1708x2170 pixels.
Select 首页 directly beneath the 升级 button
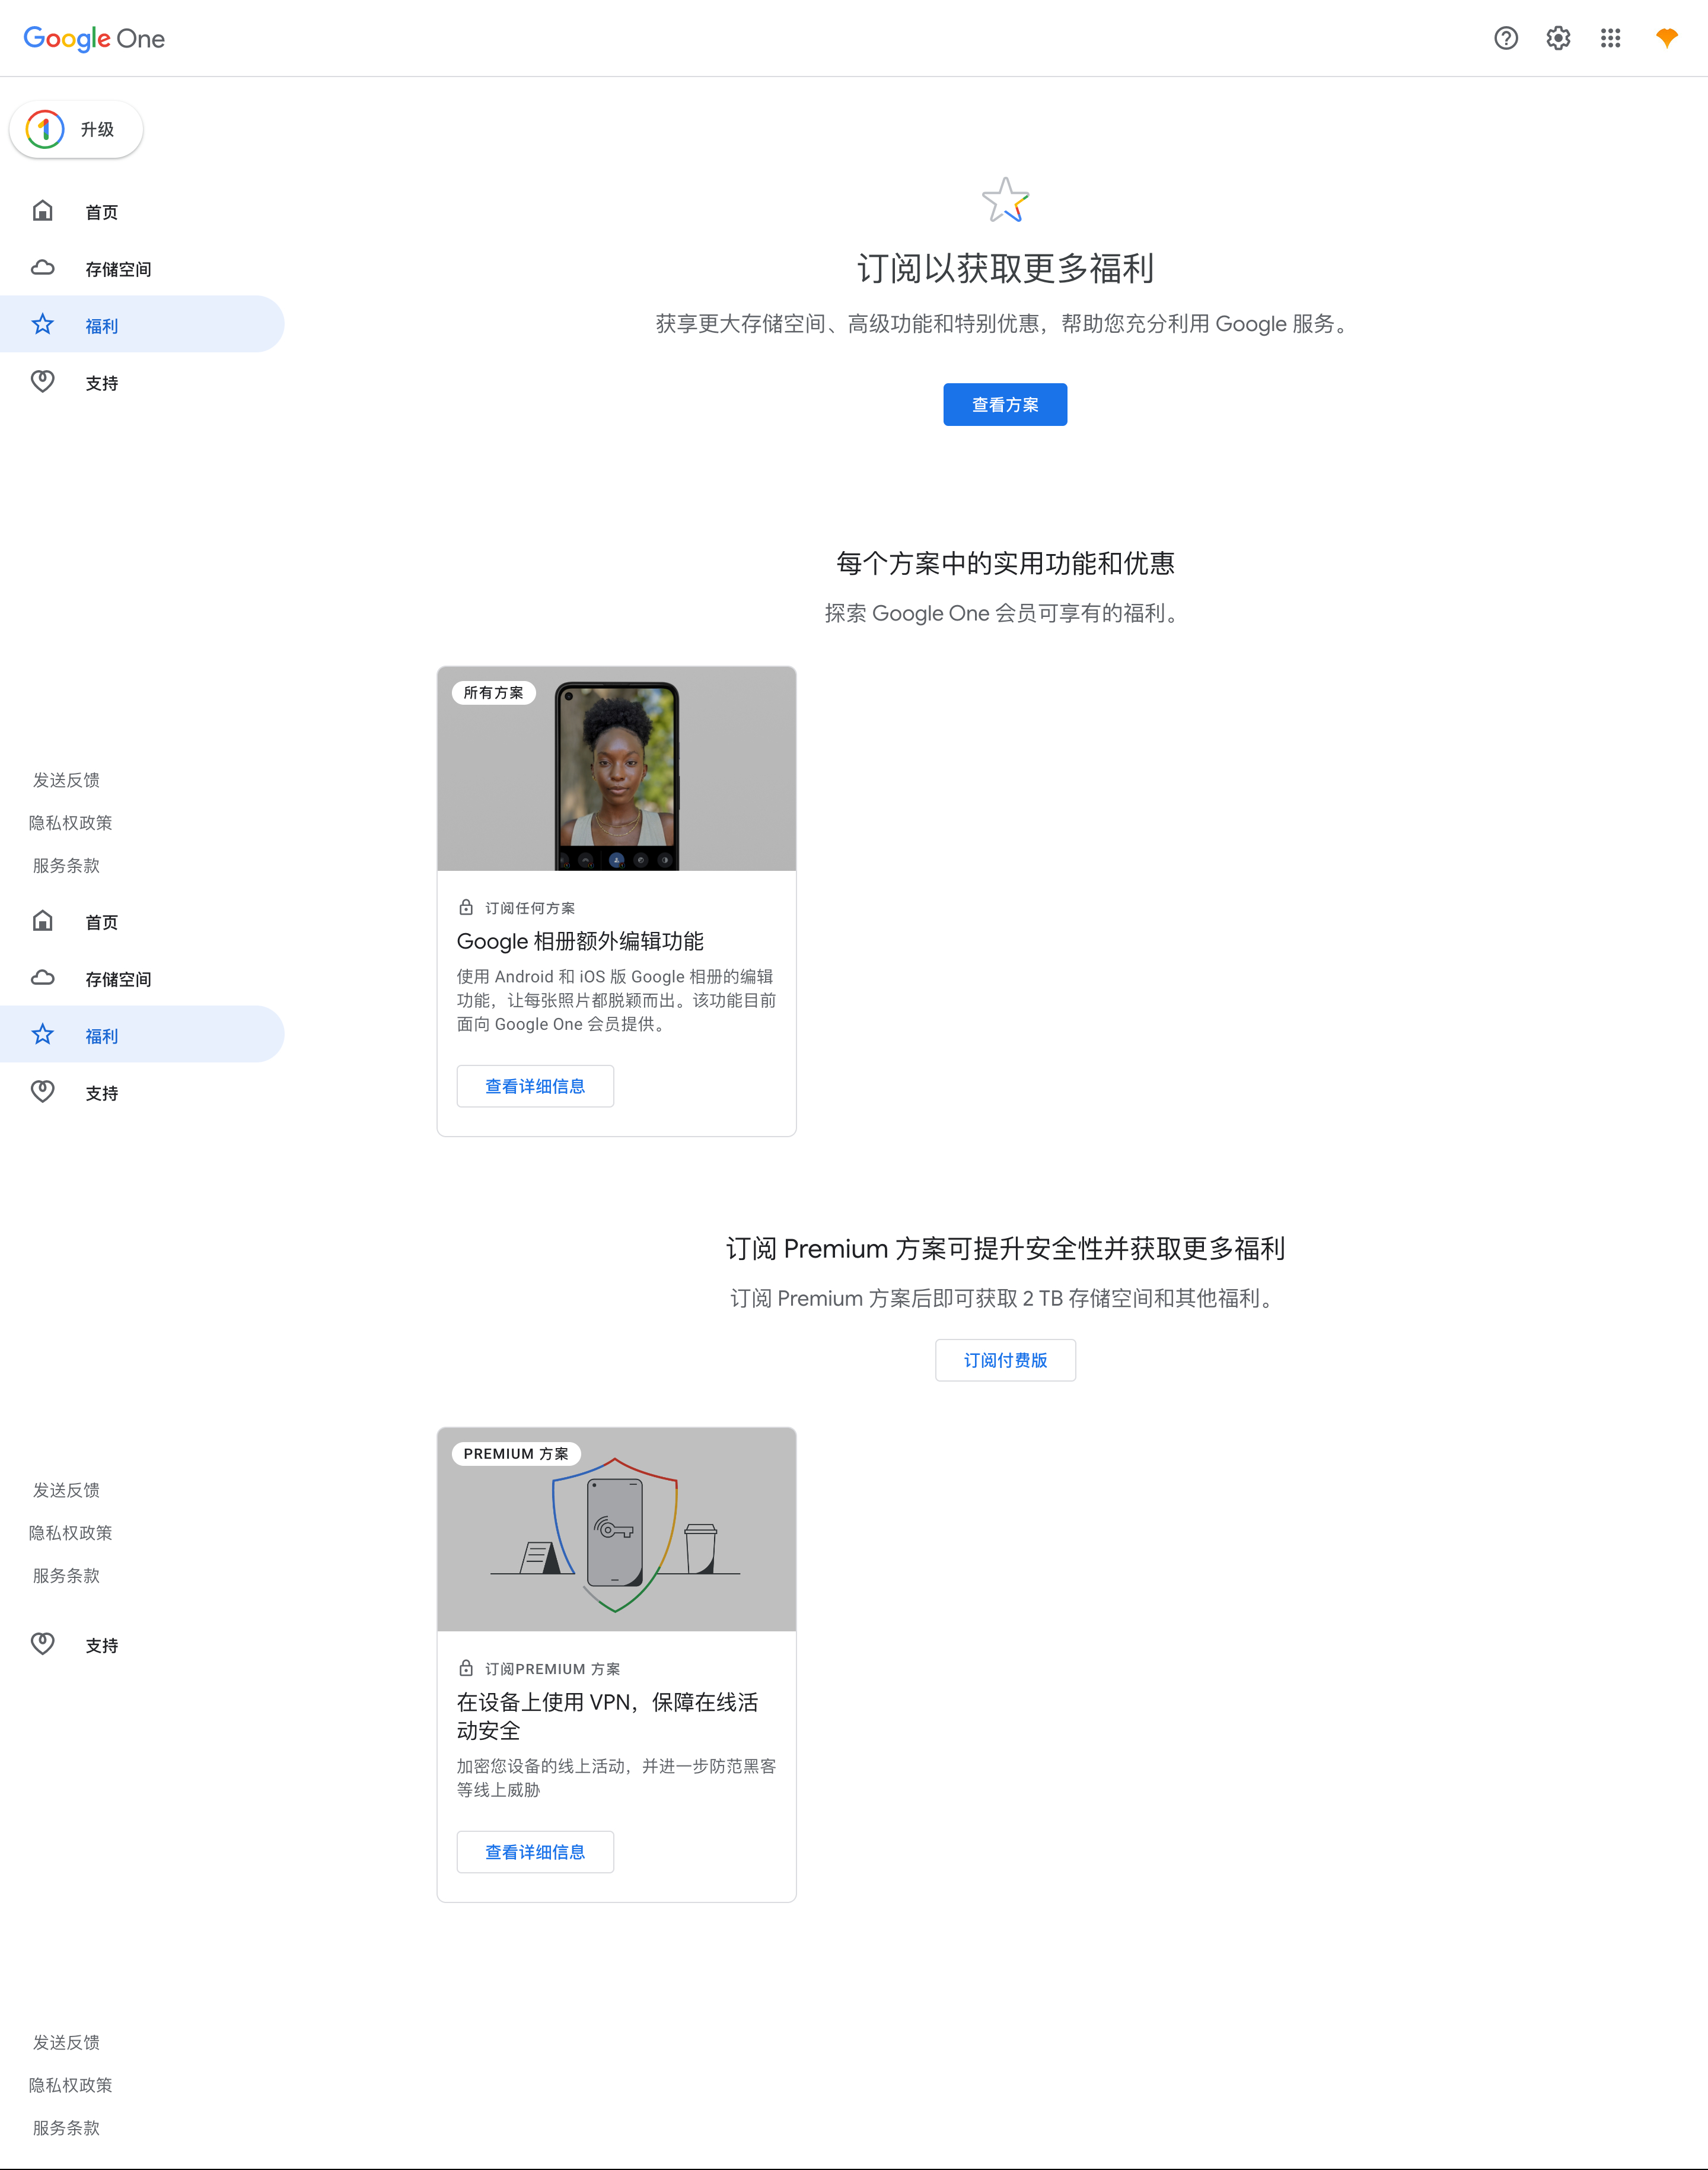(x=142, y=212)
